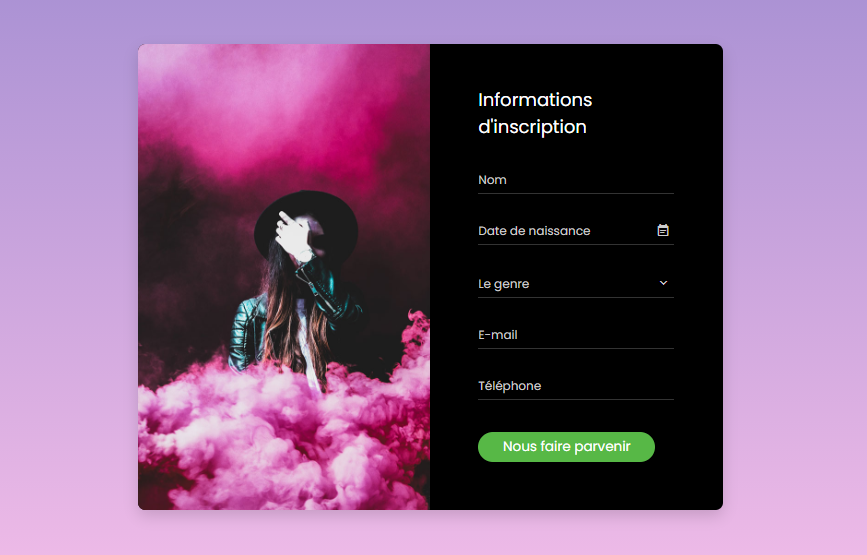The width and height of the screenshot is (867, 555).
Task: Click the pink smoke portrait image
Action: (x=284, y=277)
